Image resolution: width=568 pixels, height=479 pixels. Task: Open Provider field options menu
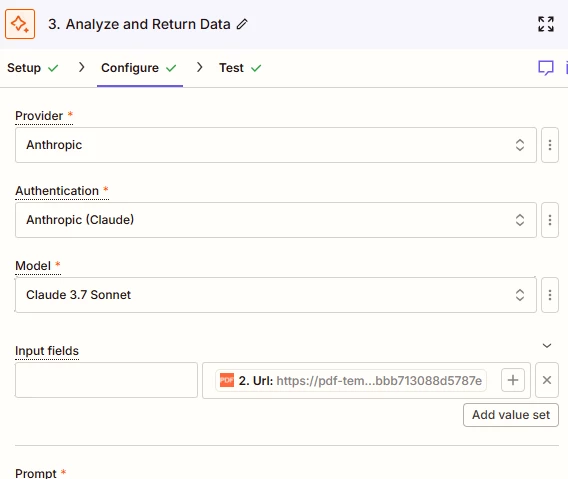click(x=550, y=145)
